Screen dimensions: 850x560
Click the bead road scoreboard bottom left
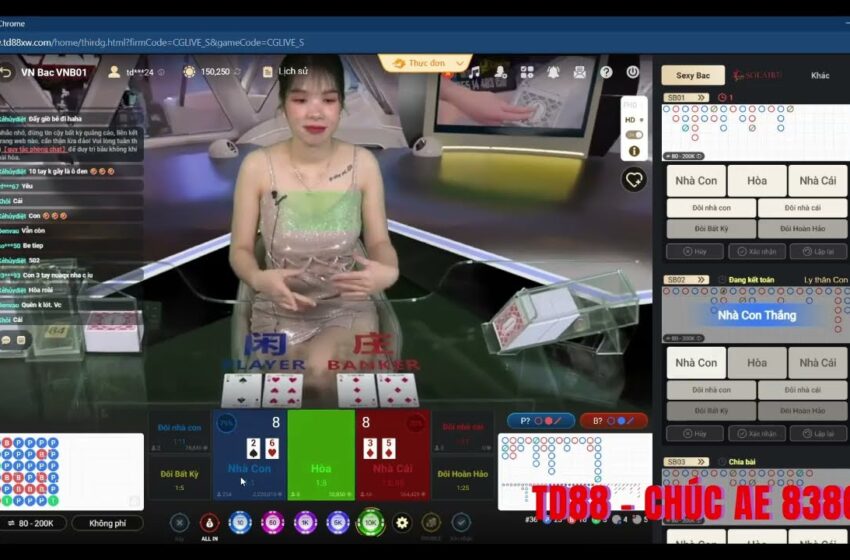(72, 472)
